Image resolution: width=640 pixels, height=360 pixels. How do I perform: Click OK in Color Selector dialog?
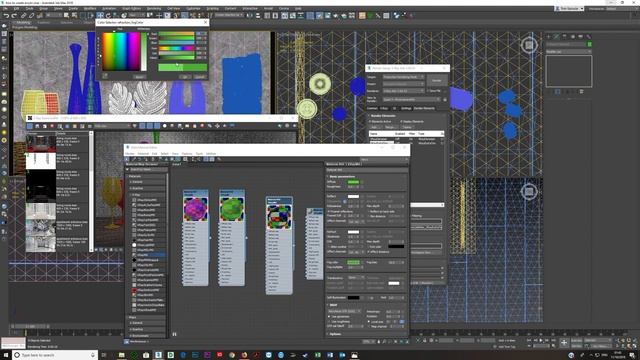(x=184, y=76)
